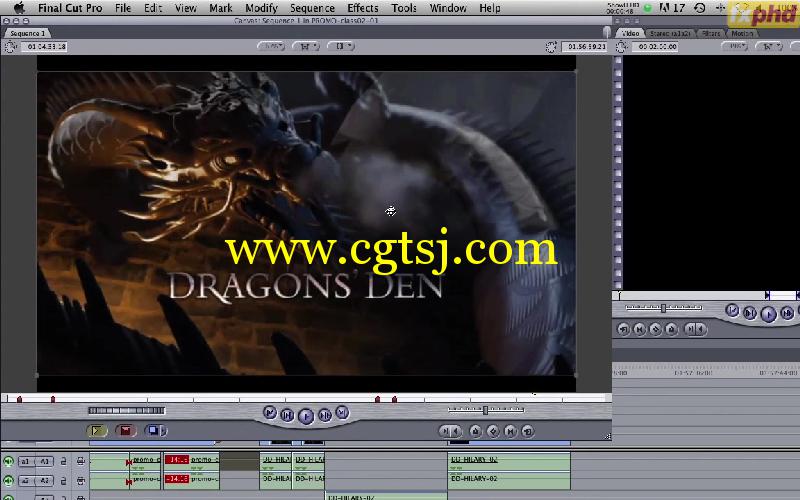Click the red Overwrite edit button

pos(126,431)
